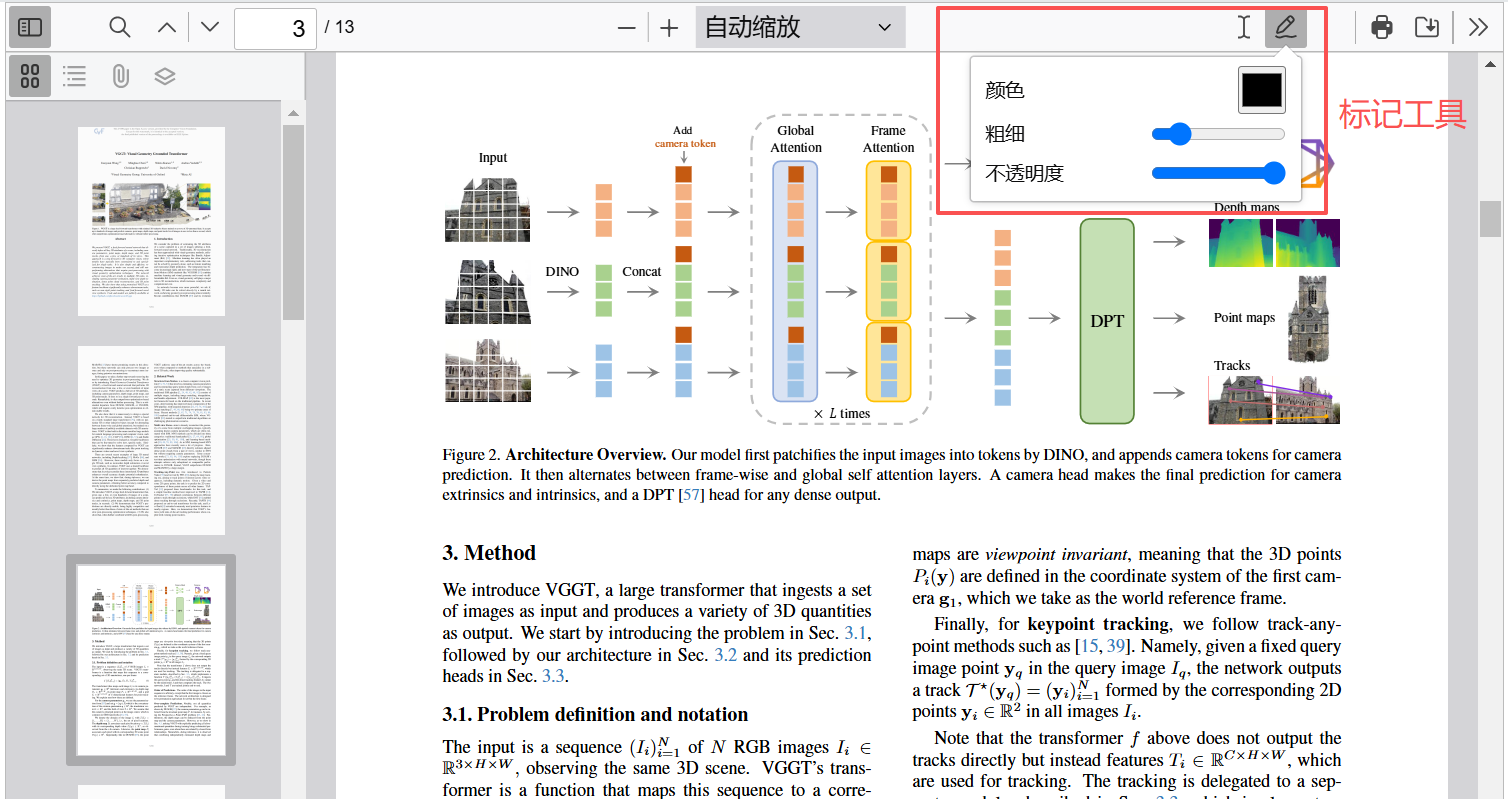The height and width of the screenshot is (799, 1508).
Task: Open page 2 thumbnail in sidebar
Action: 152,441
